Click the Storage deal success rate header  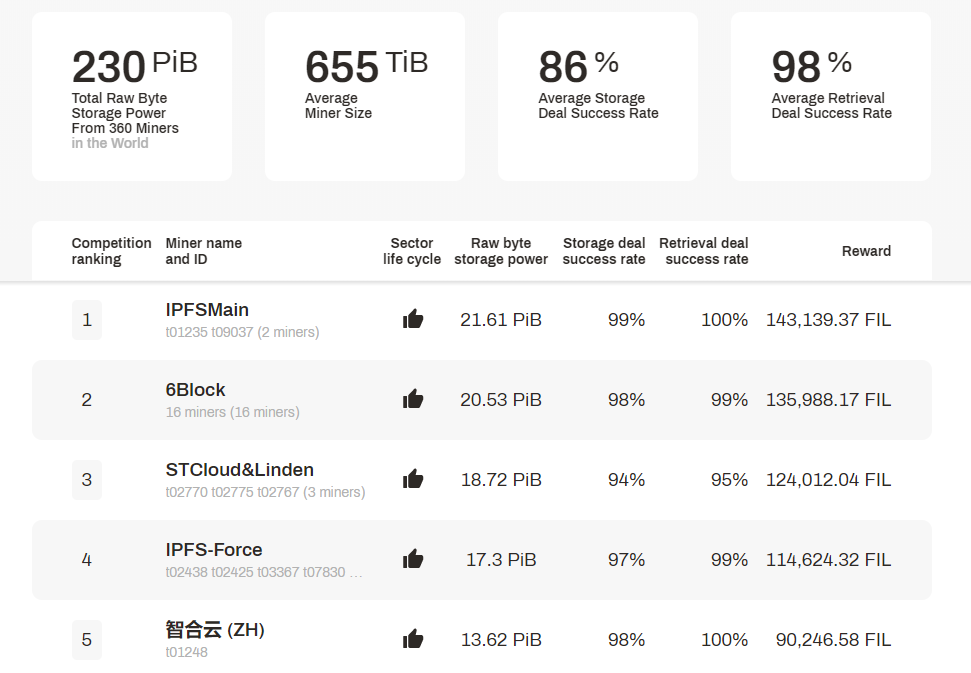tap(604, 251)
